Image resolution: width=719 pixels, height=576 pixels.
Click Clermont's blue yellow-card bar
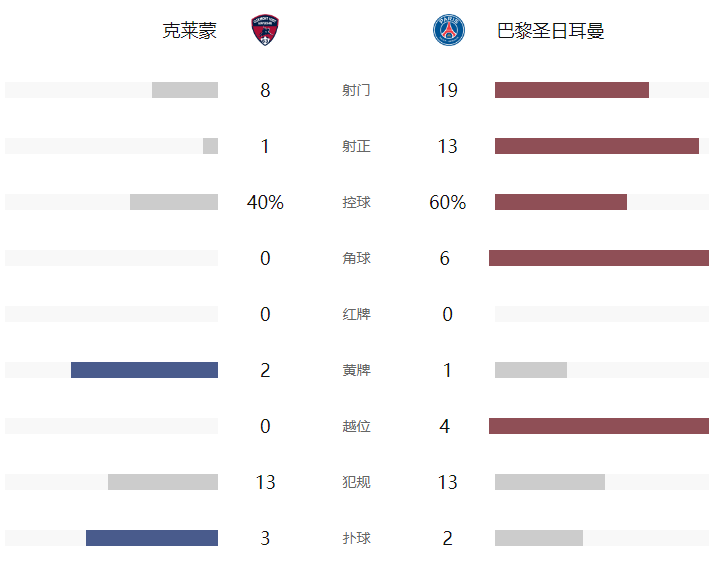pos(144,370)
